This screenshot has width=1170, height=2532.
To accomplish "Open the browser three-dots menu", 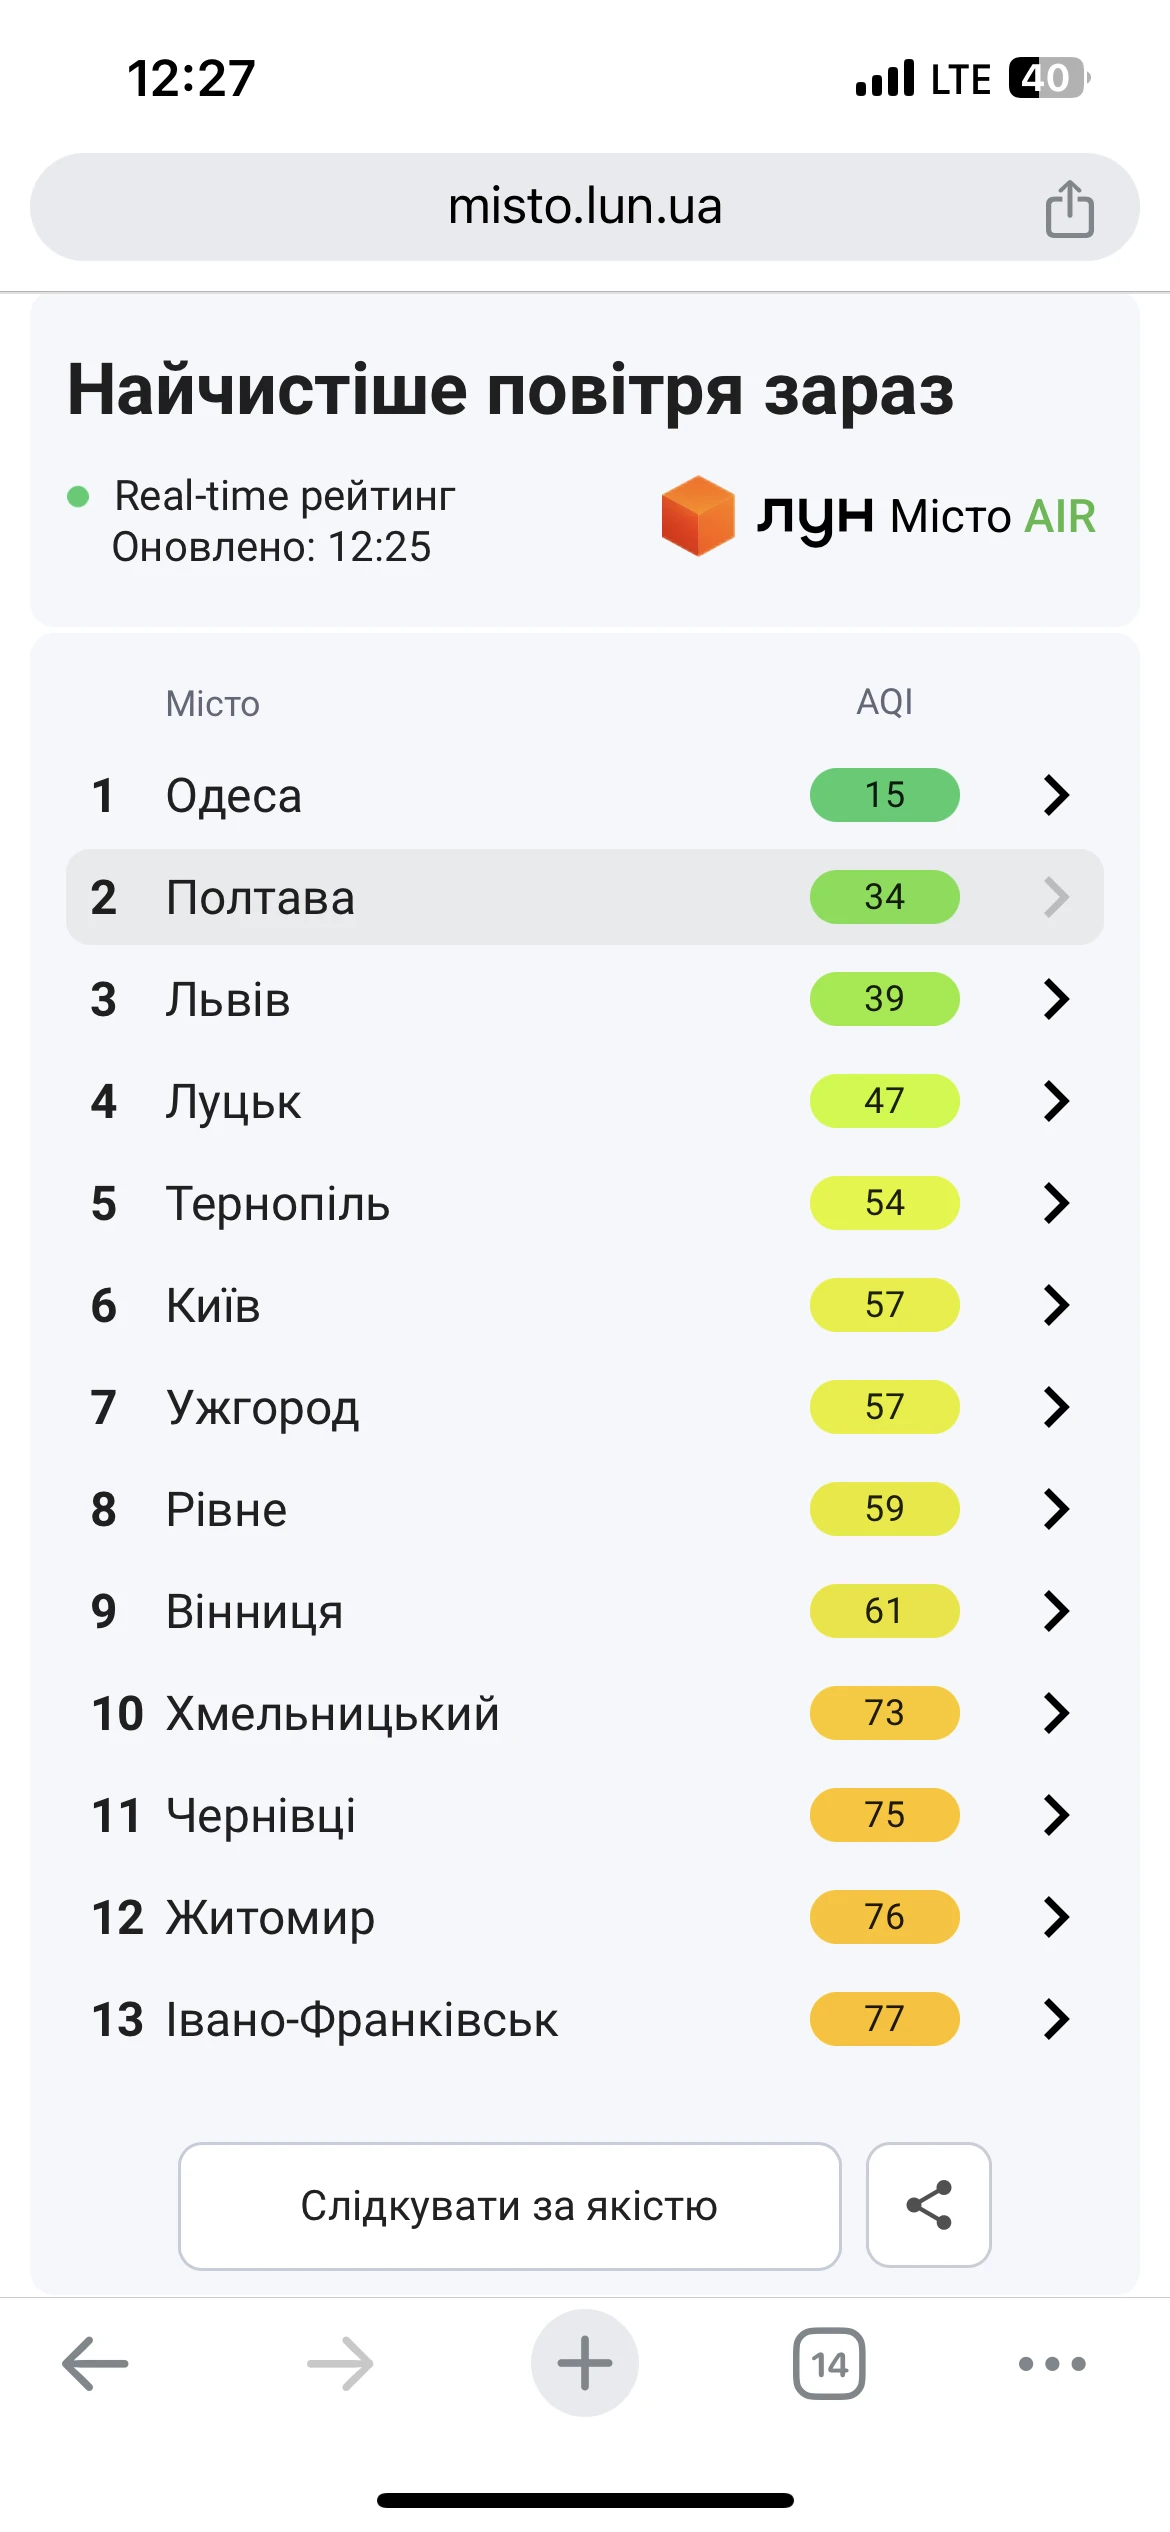I will 1052,2364.
